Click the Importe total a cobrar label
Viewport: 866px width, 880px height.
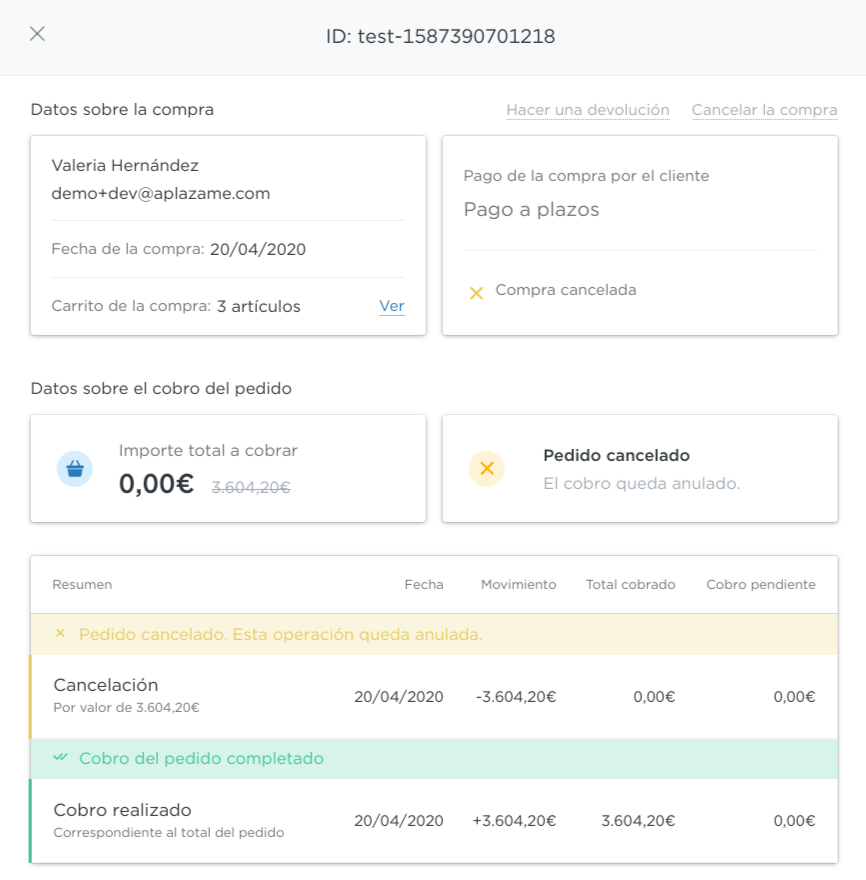[x=208, y=451]
